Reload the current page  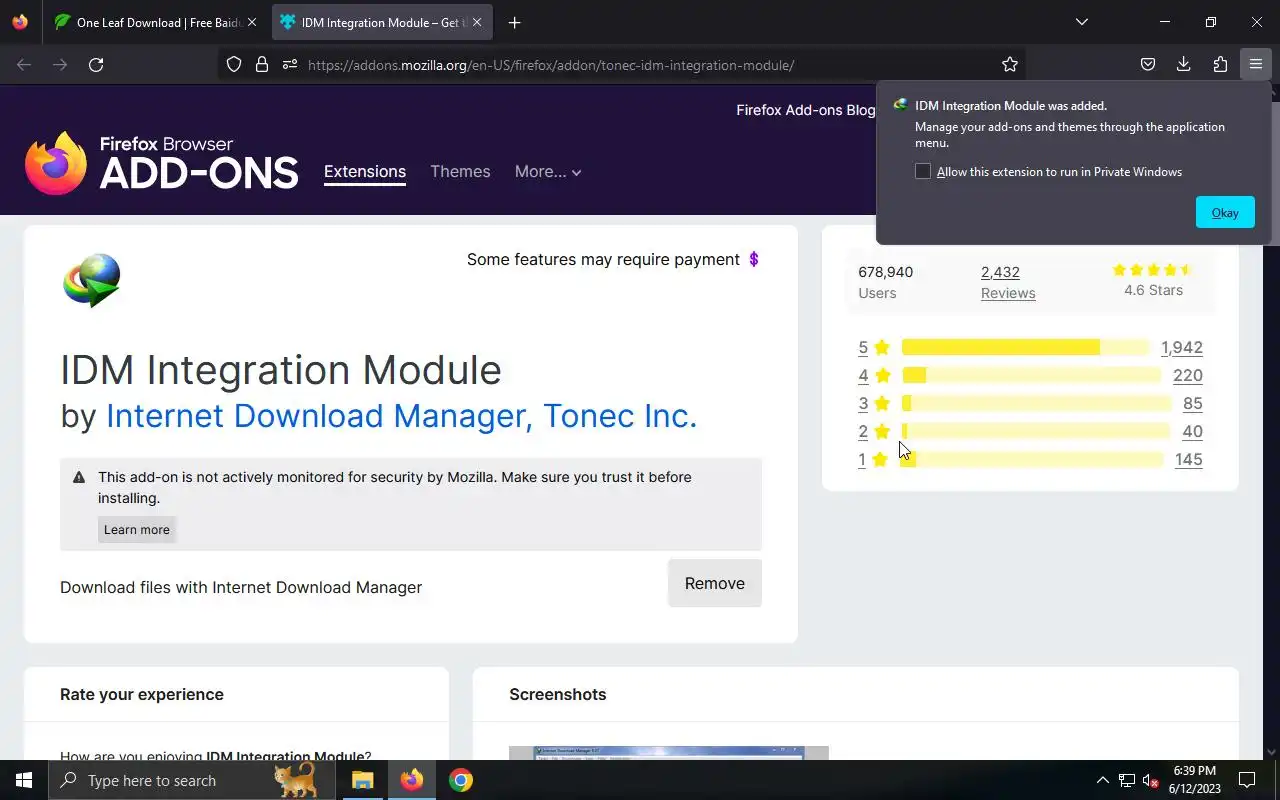pos(96,64)
